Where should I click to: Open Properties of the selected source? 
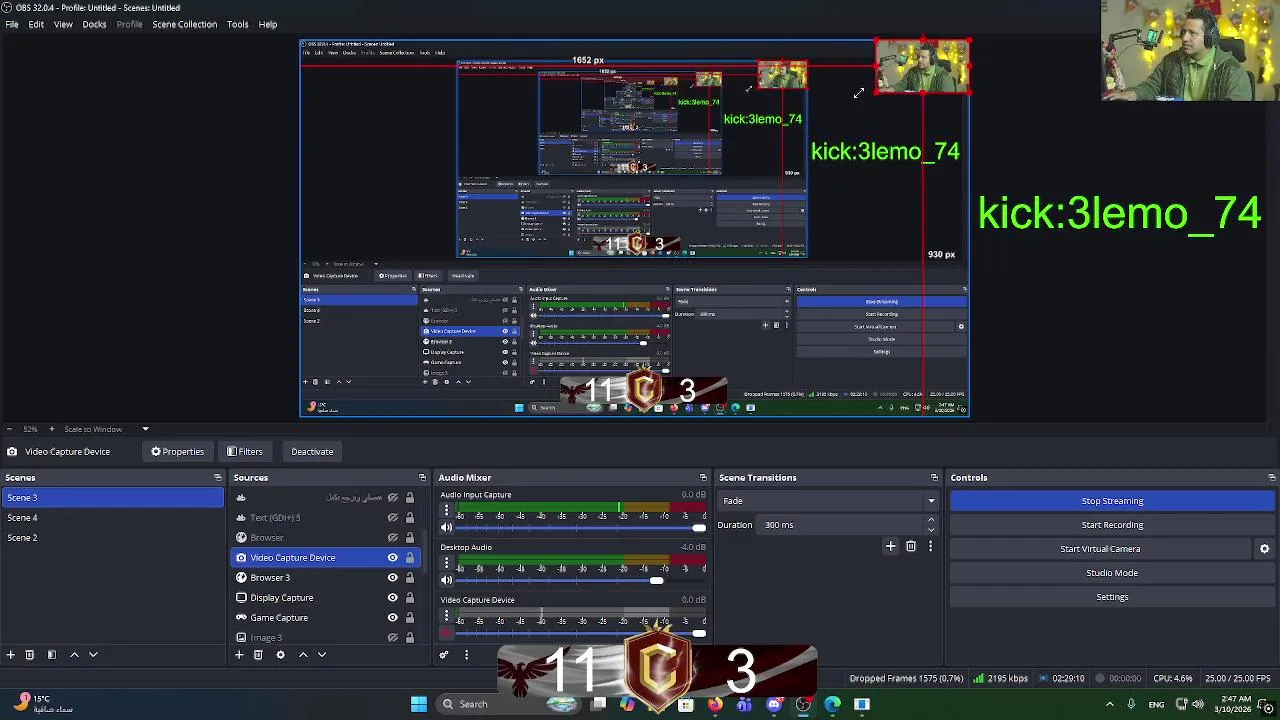click(x=177, y=452)
